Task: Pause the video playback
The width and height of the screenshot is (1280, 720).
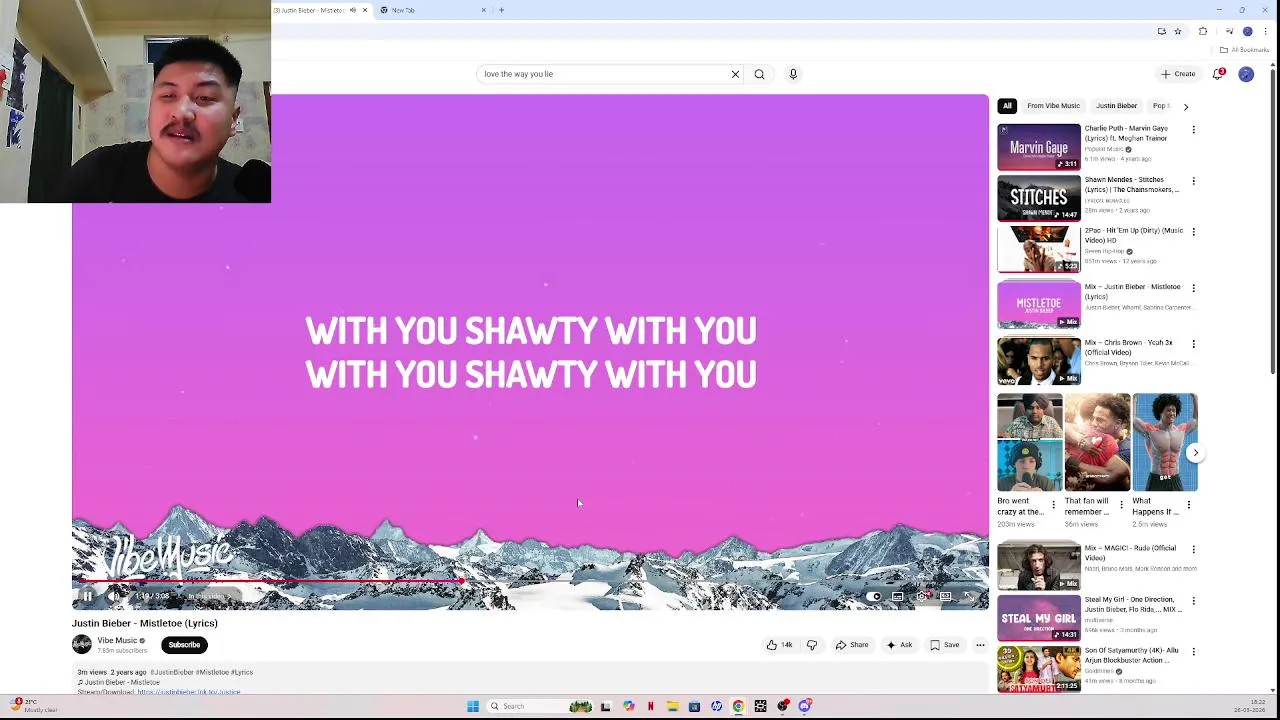Action: (x=87, y=596)
